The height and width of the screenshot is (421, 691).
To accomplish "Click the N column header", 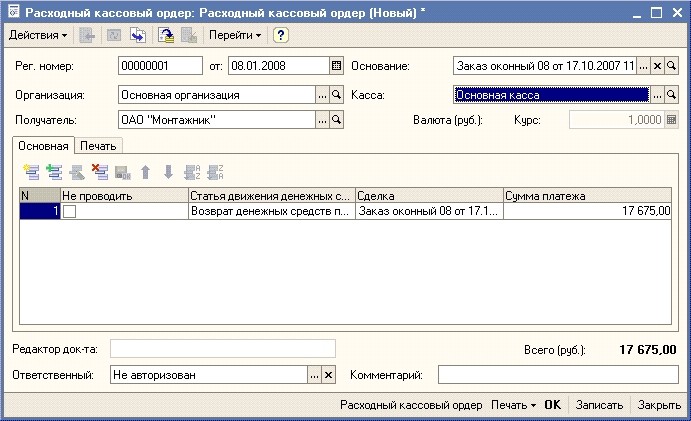I will [x=40, y=196].
